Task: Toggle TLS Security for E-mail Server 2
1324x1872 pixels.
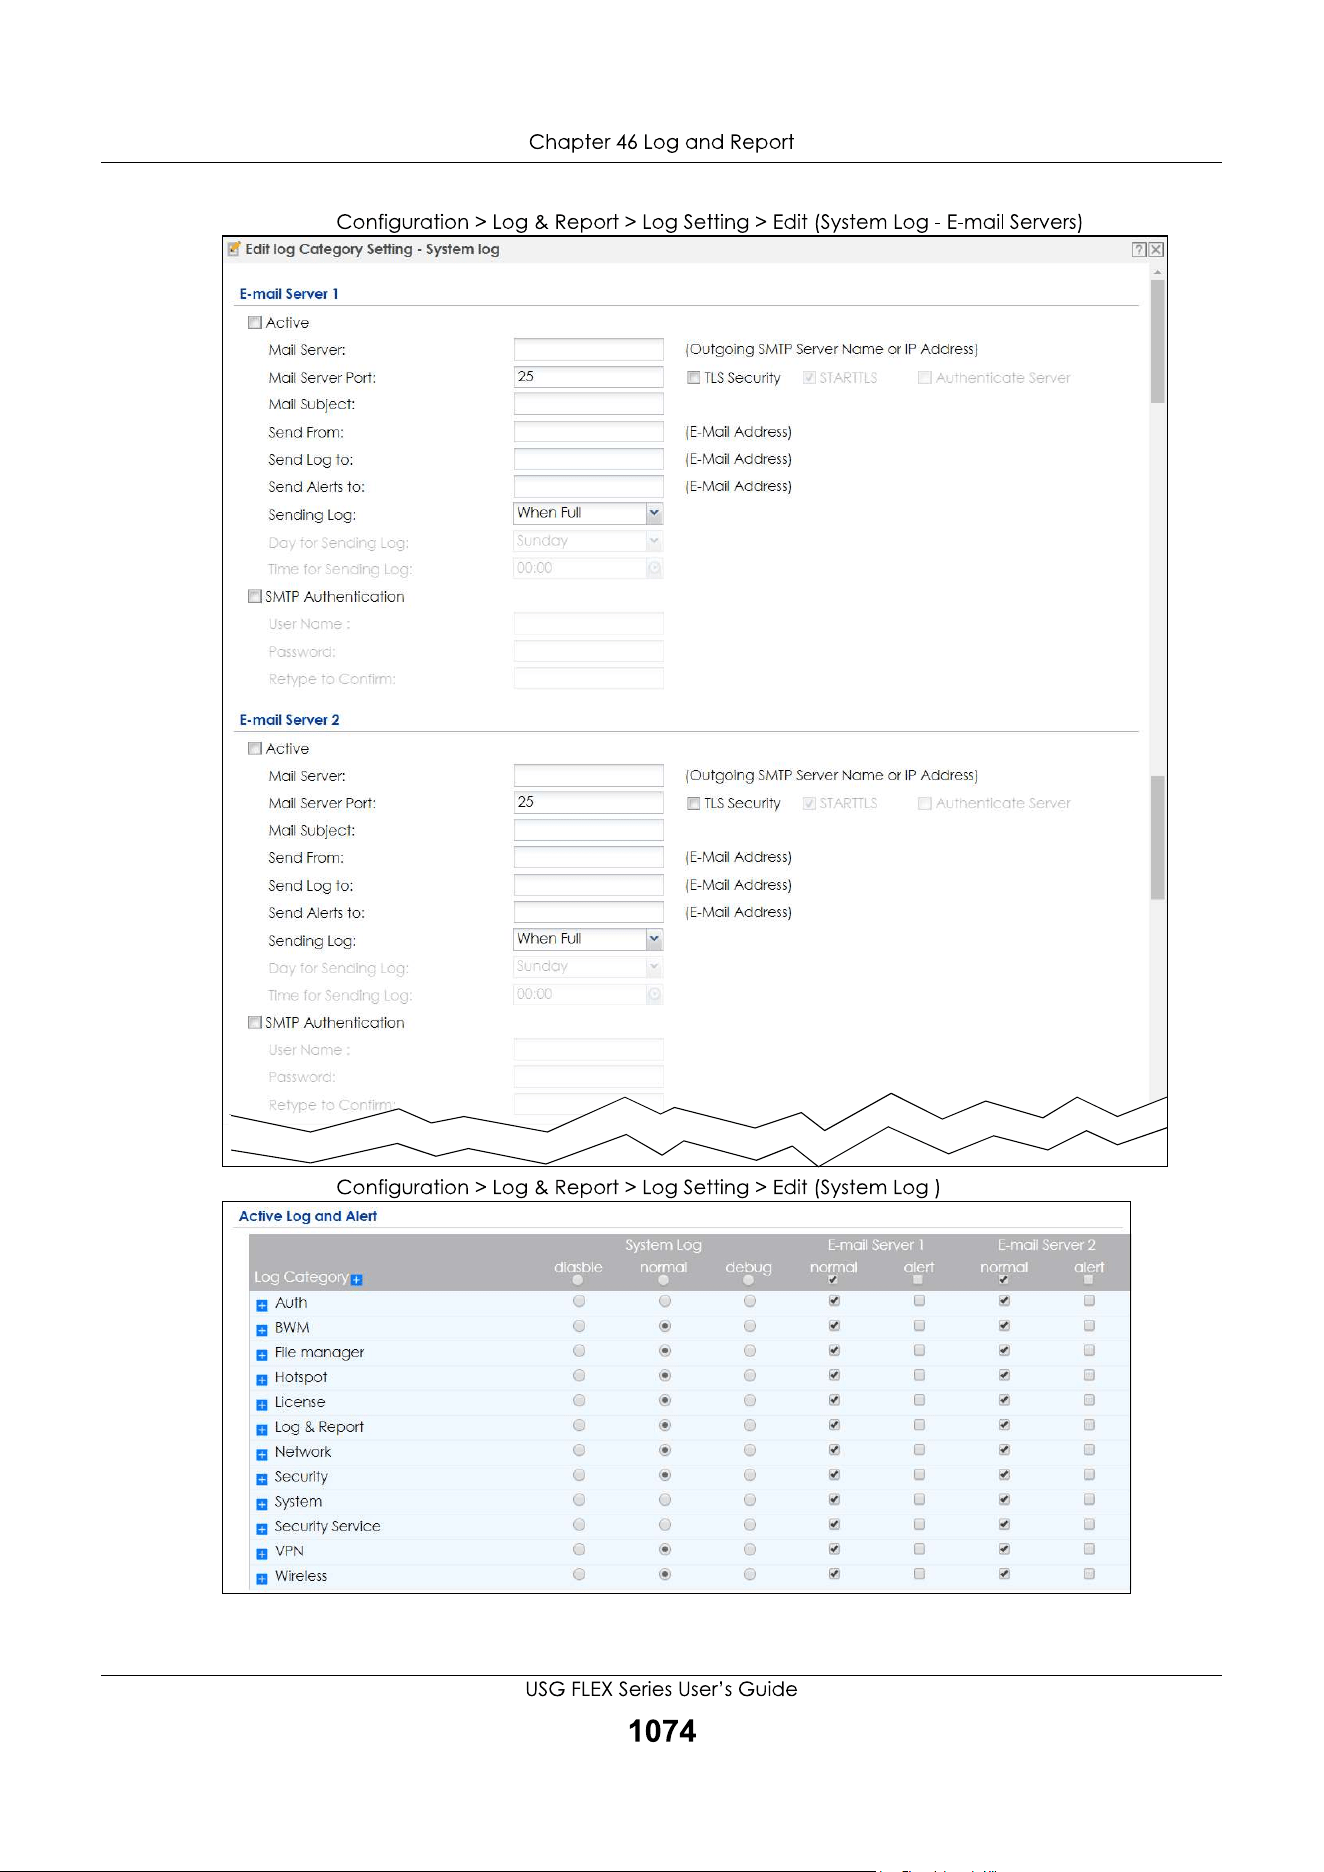Action: coord(693,804)
